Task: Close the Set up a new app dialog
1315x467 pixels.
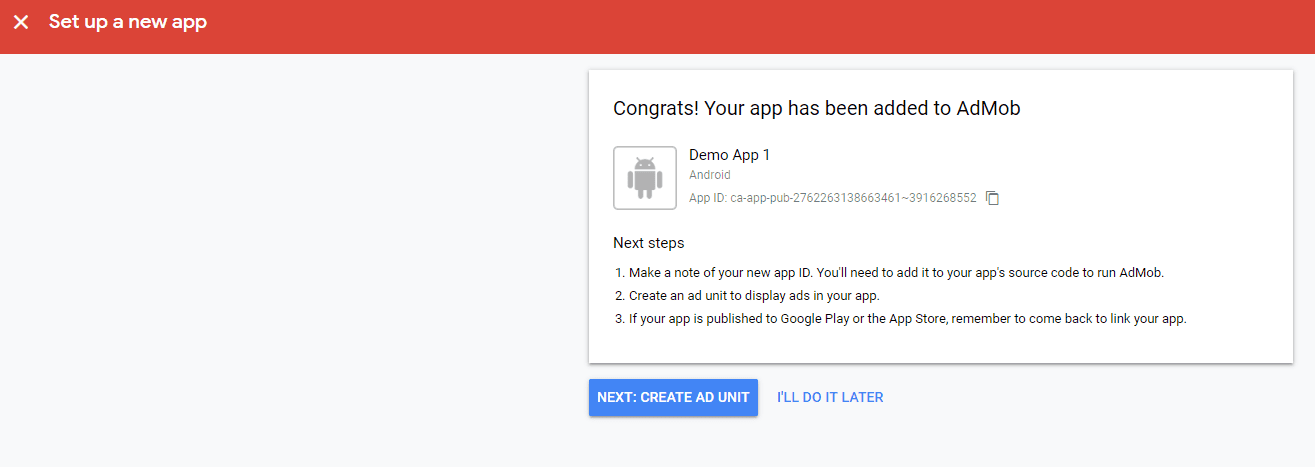Action: tap(21, 22)
